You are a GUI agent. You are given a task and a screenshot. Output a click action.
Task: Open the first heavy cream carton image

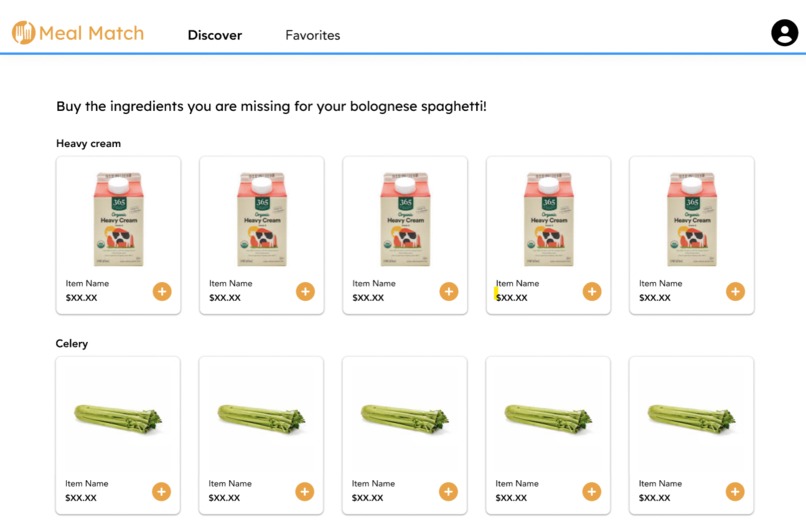119,219
